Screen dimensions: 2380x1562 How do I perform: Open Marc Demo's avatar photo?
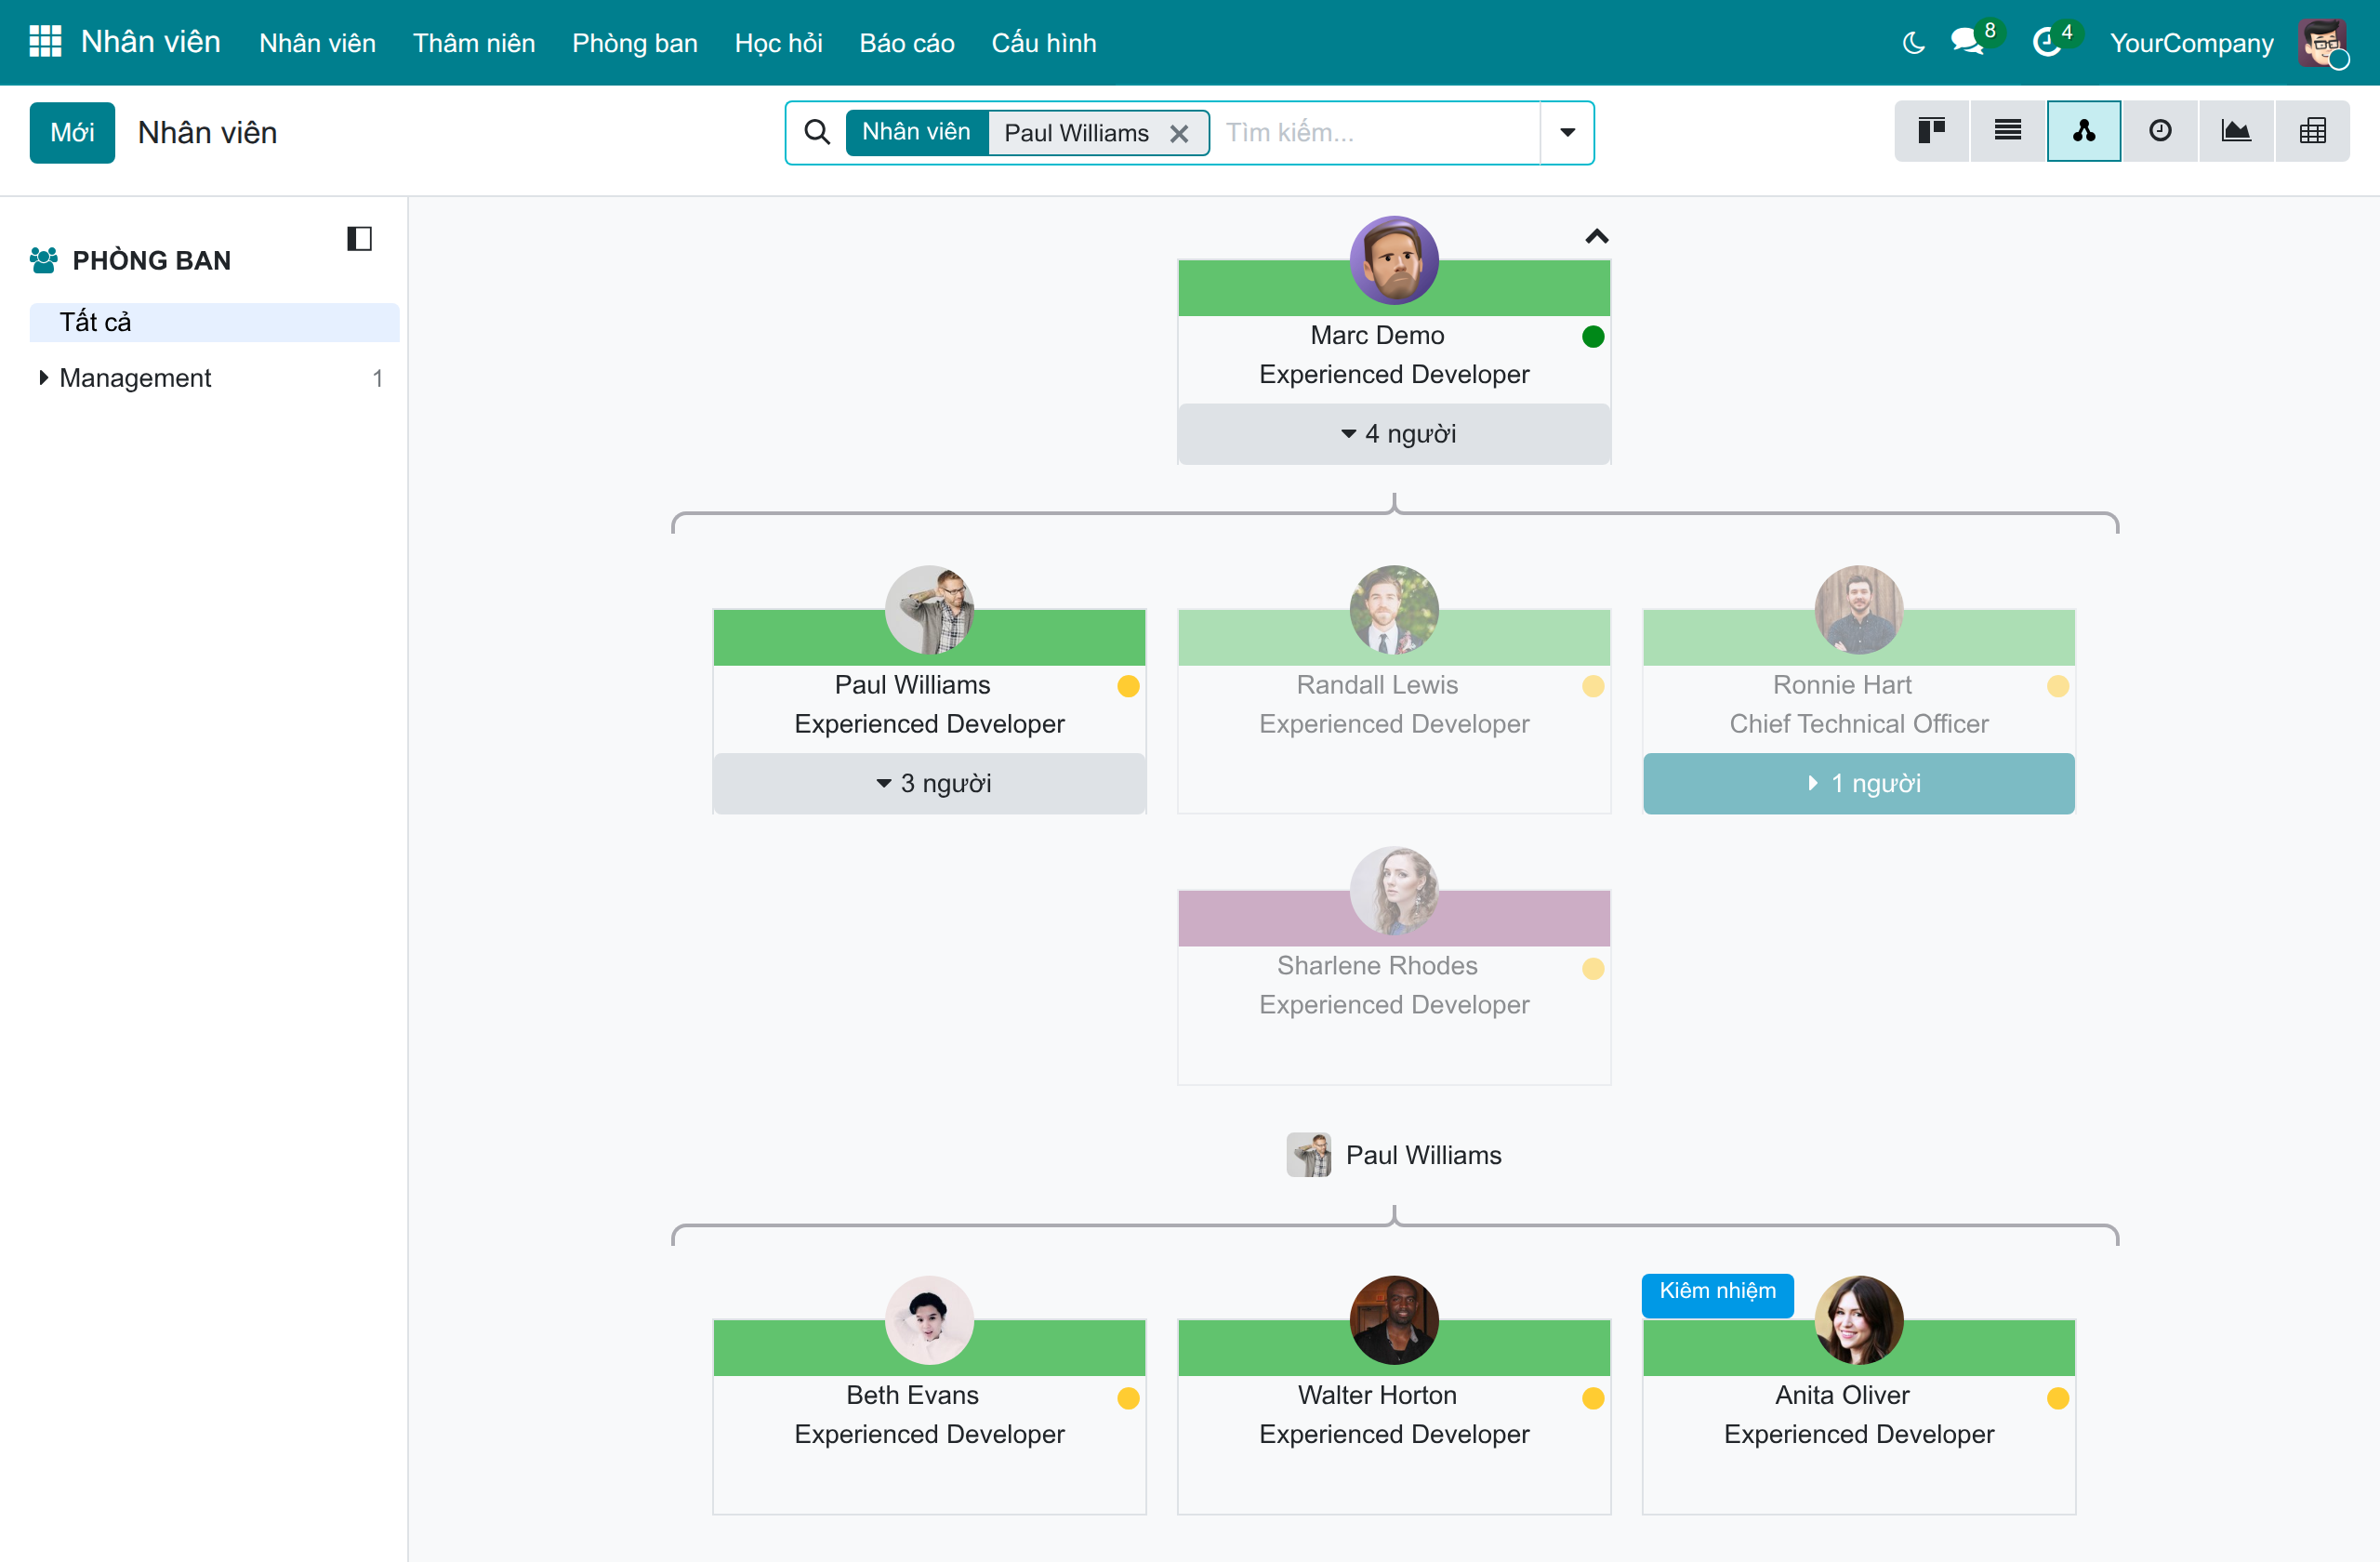pos(1394,260)
